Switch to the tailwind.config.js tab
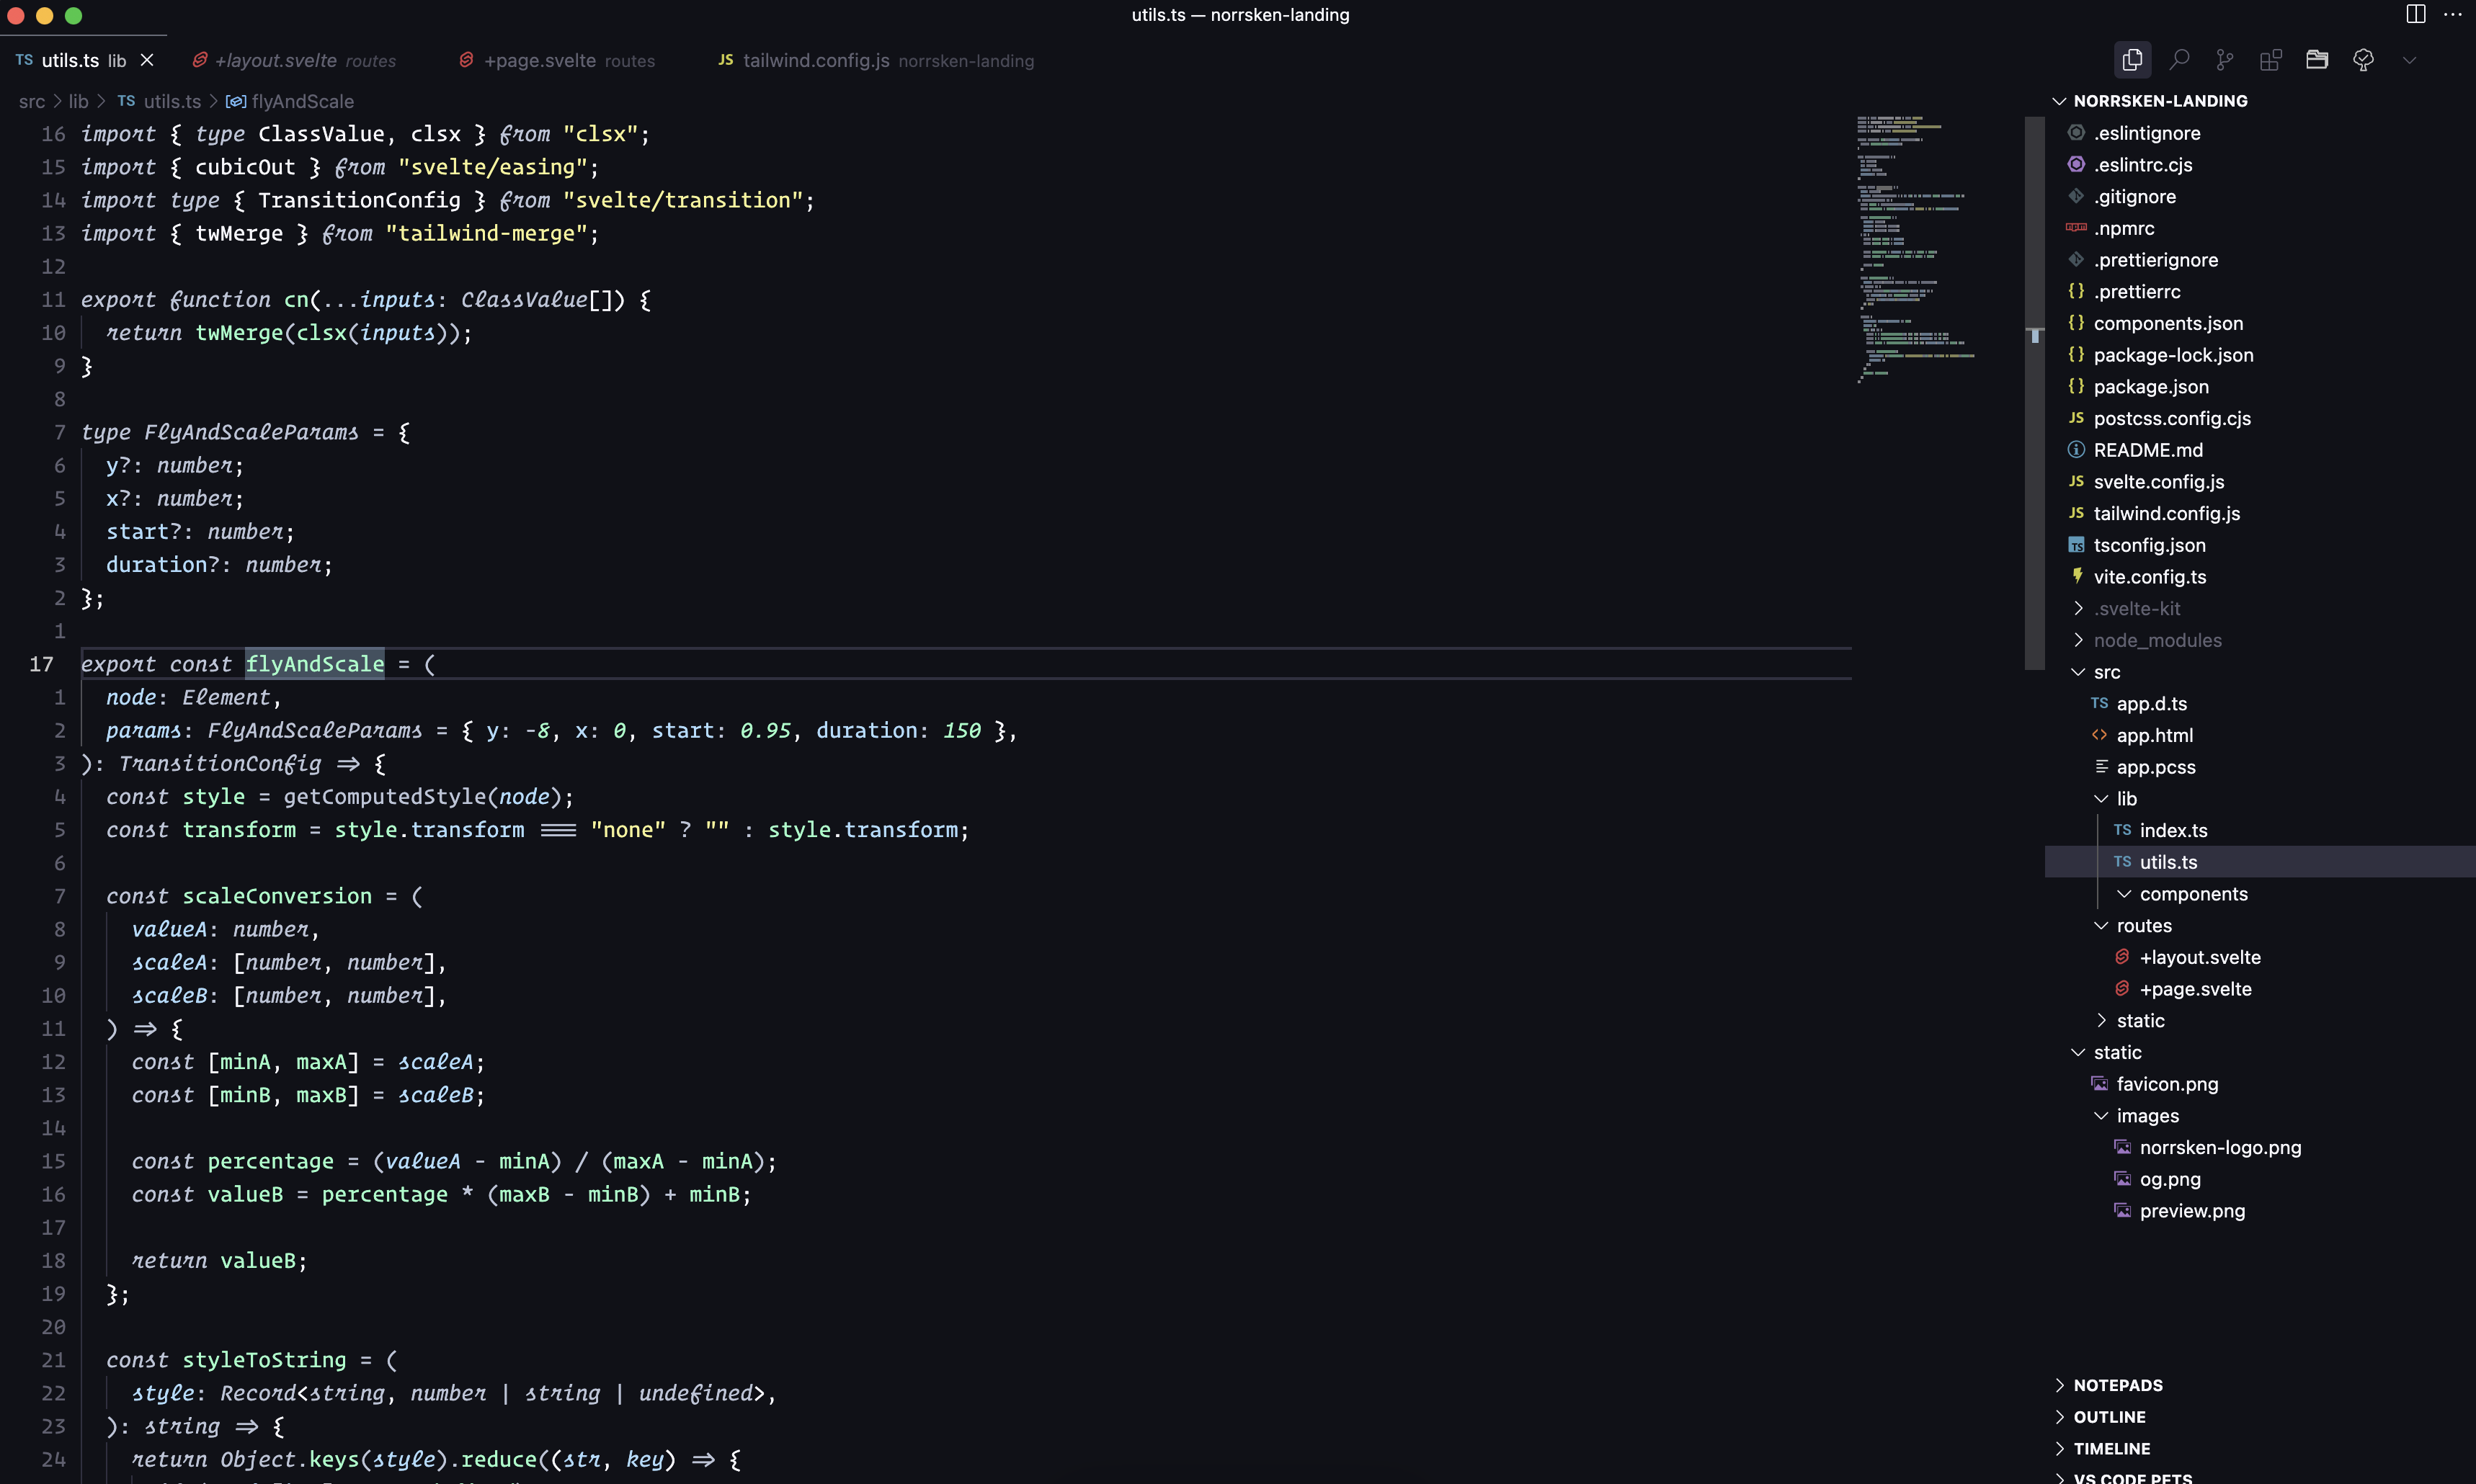 pos(815,61)
